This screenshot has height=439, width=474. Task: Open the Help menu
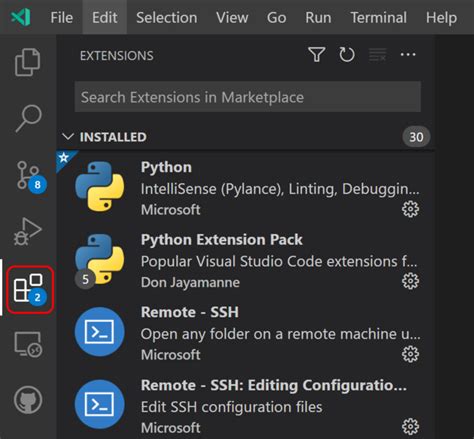pos(441,17)
